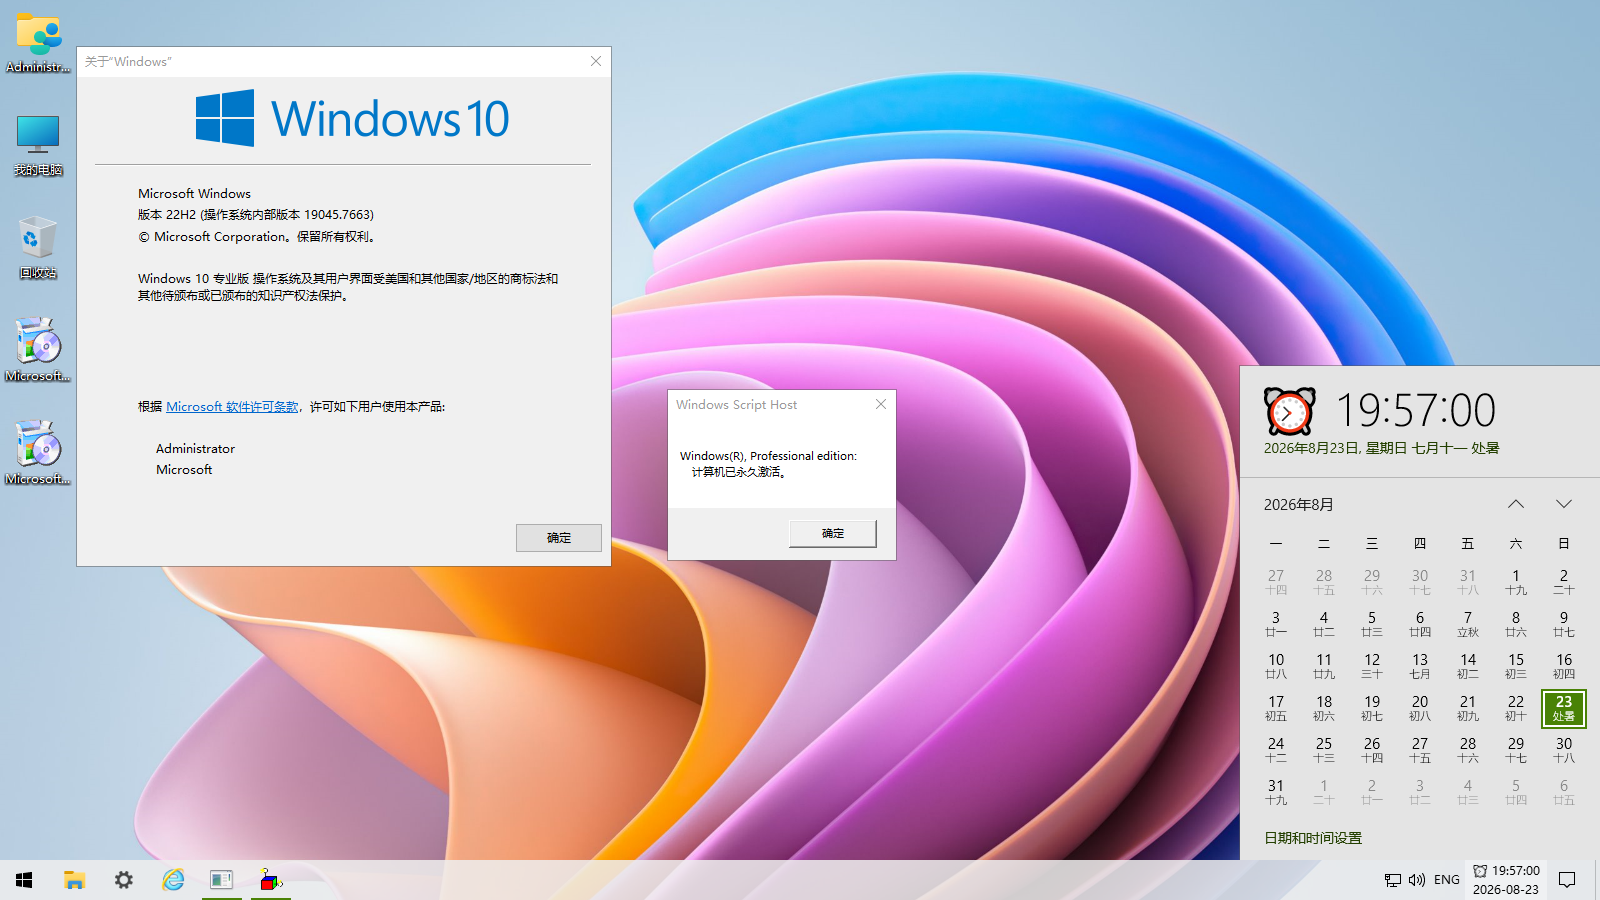Click August 22 初十 in the calendar

tap(1516, 709)
